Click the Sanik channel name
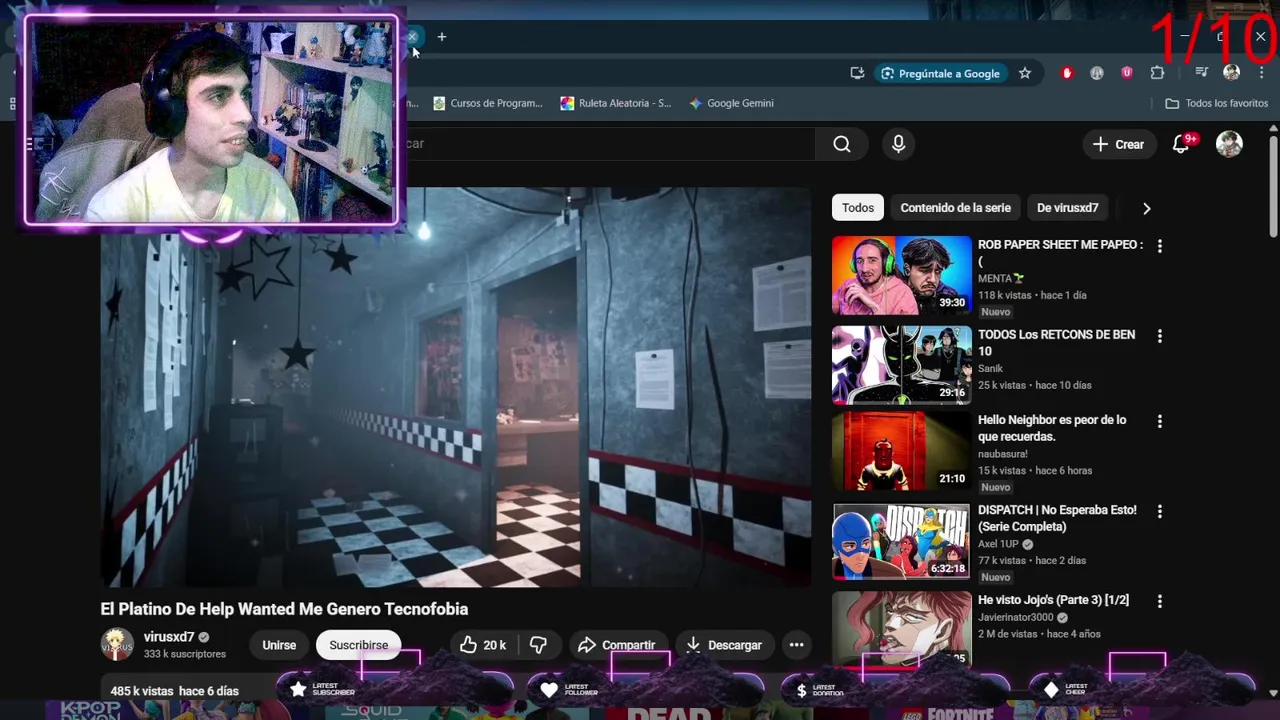 [x=990, y=369]
